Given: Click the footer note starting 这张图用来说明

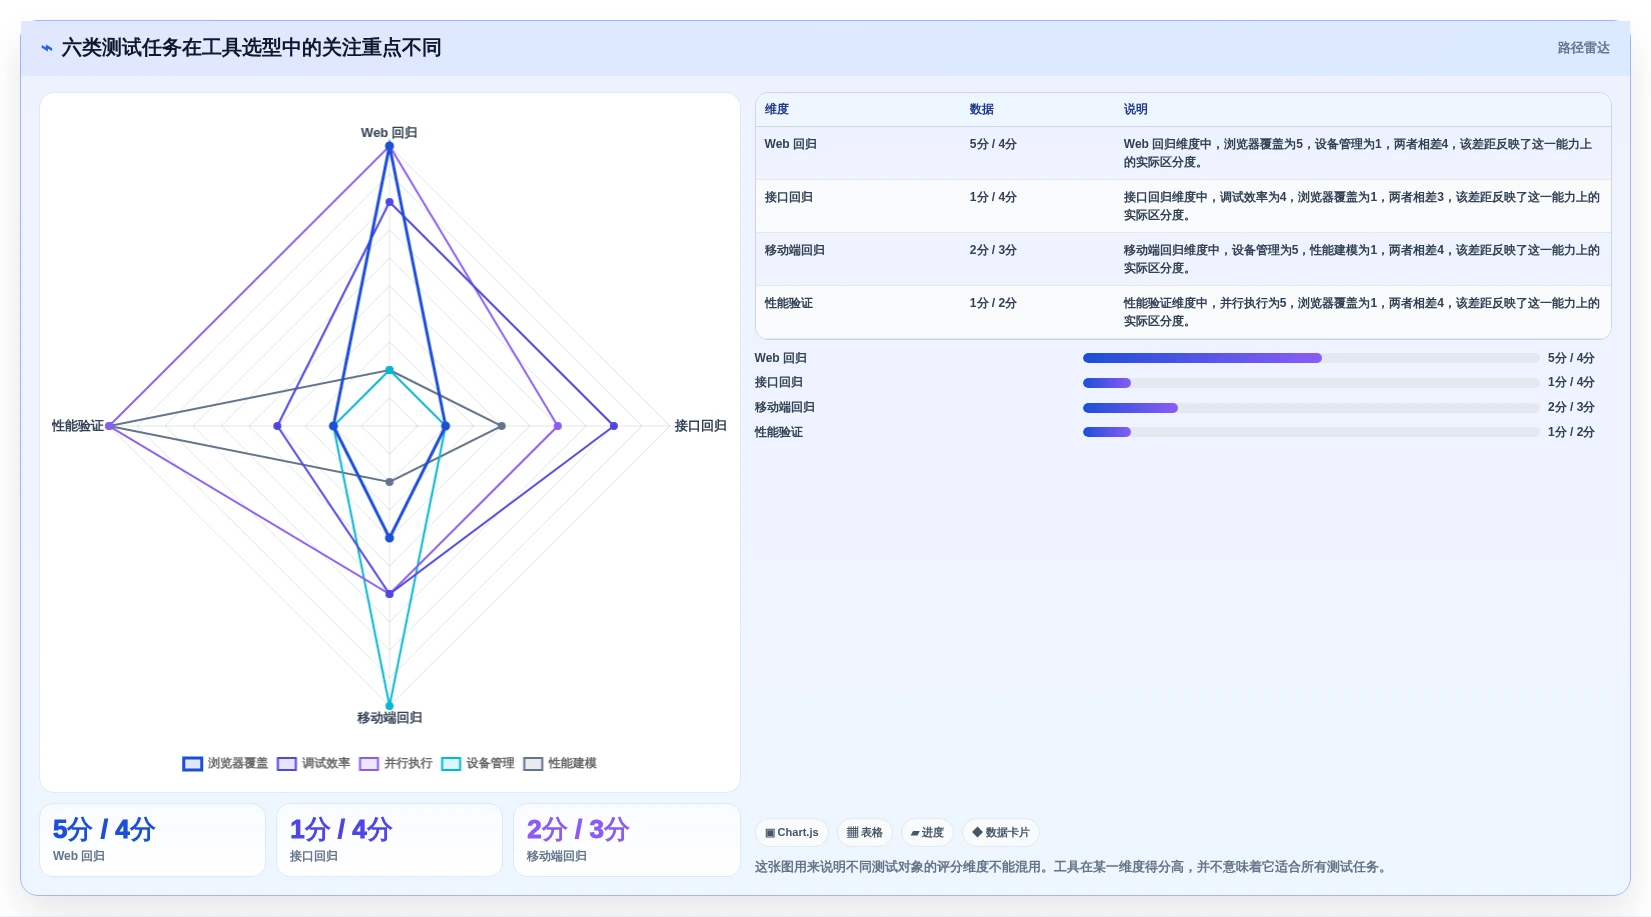Looking at the screenshot, I should 1073,867.
